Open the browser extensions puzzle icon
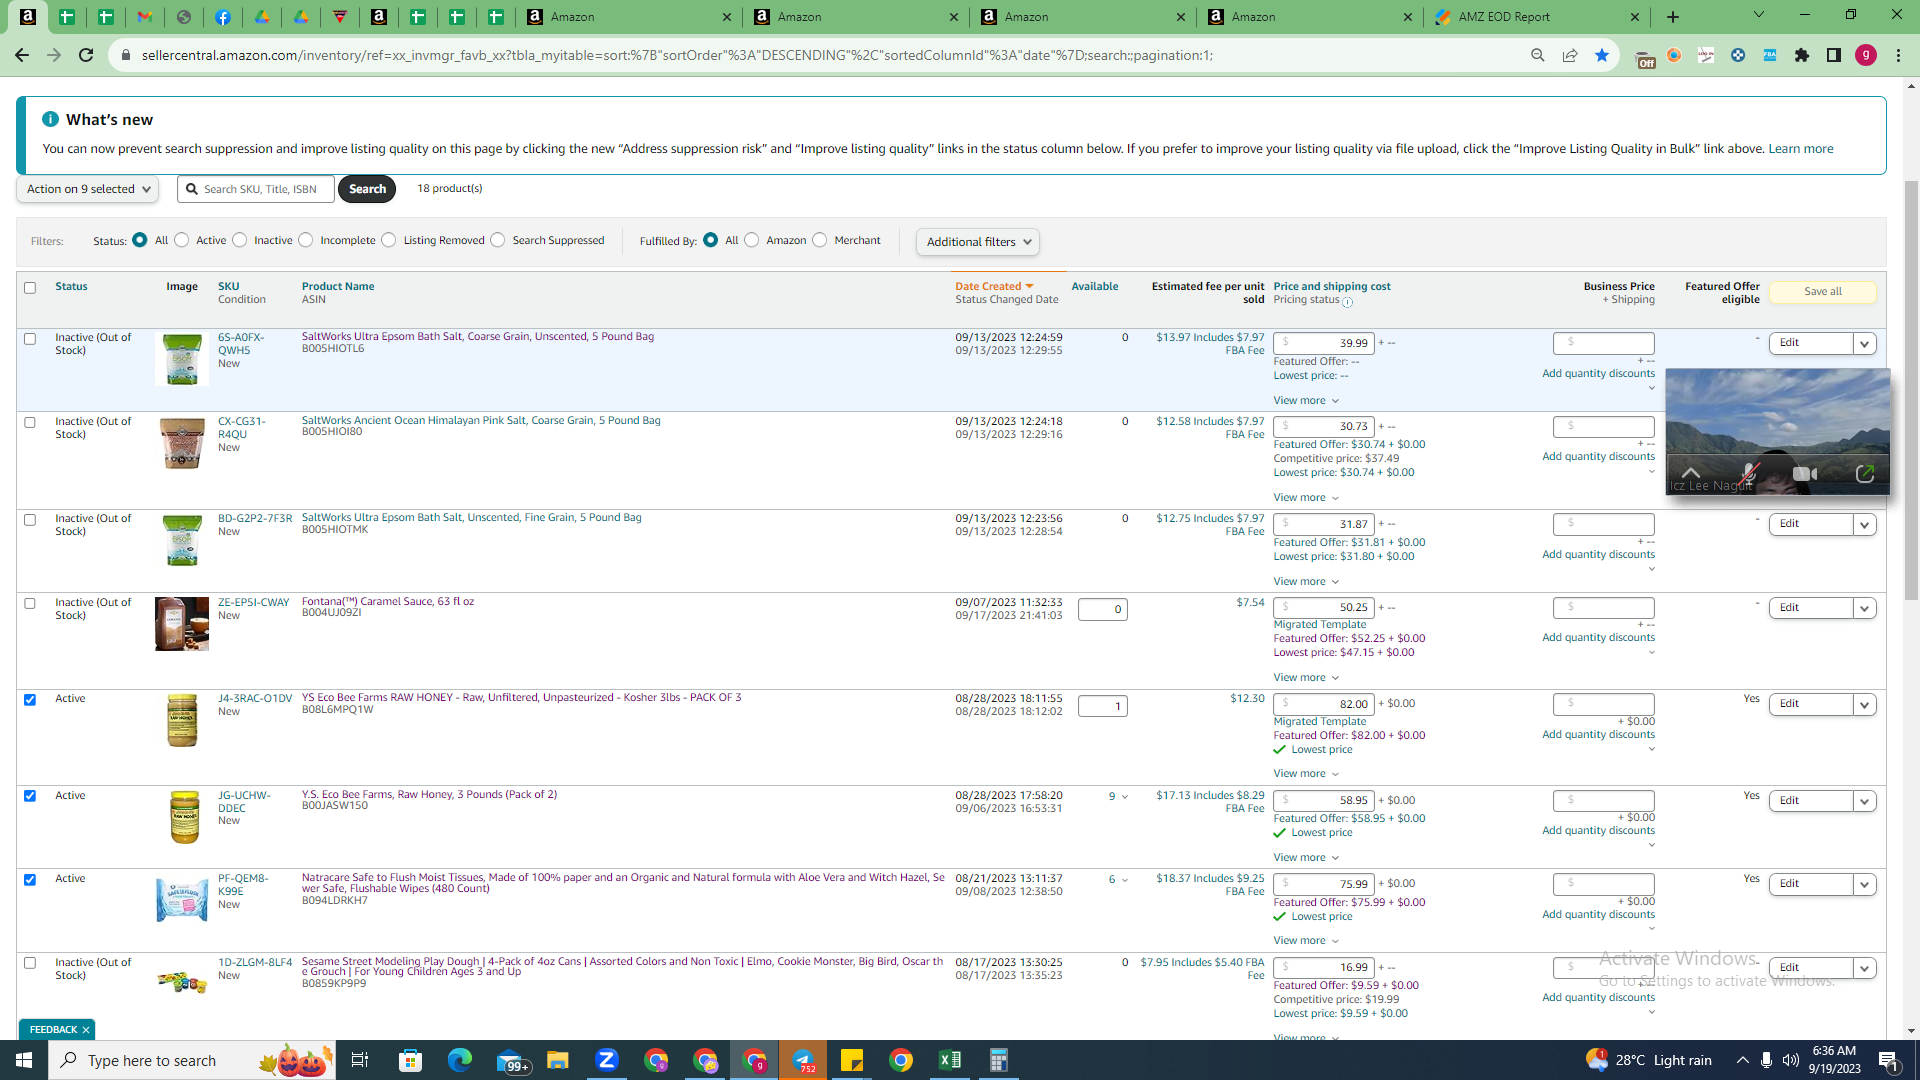1920x1080 pixels. (1802, 55)
